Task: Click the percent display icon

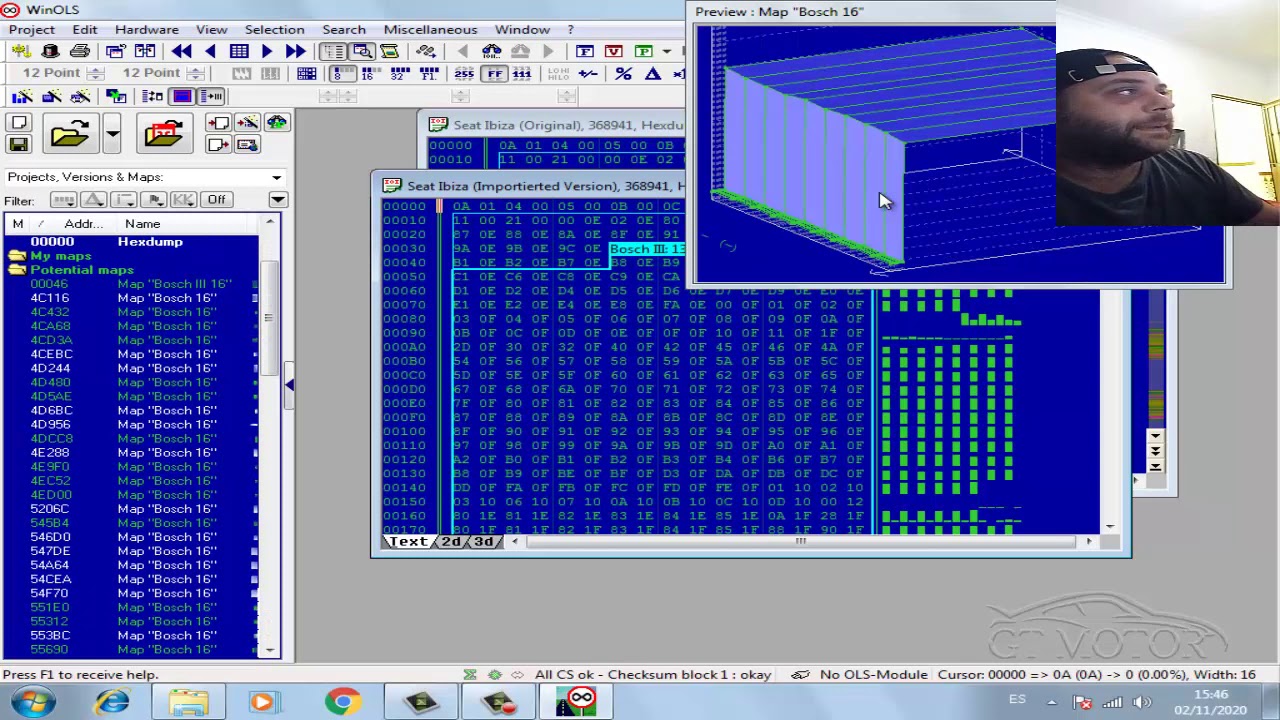Action: click(x=623, y=74)
